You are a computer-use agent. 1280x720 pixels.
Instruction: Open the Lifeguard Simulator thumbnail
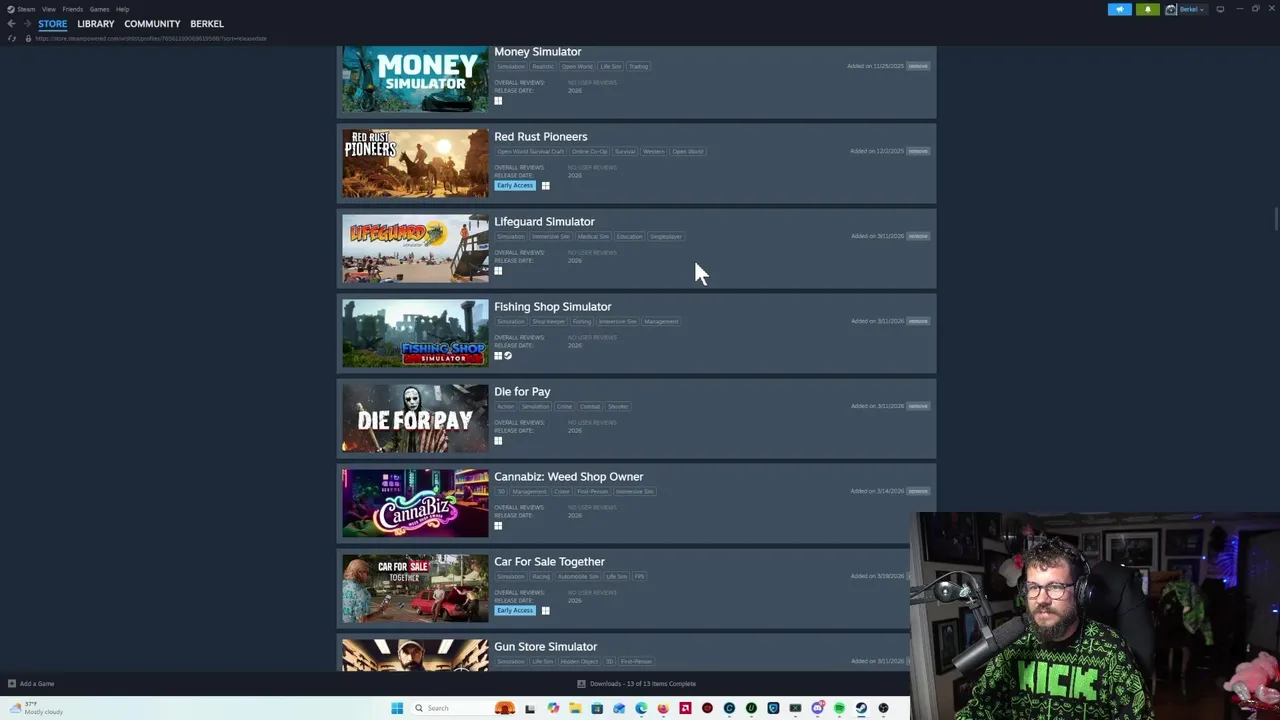click(415, 248)
